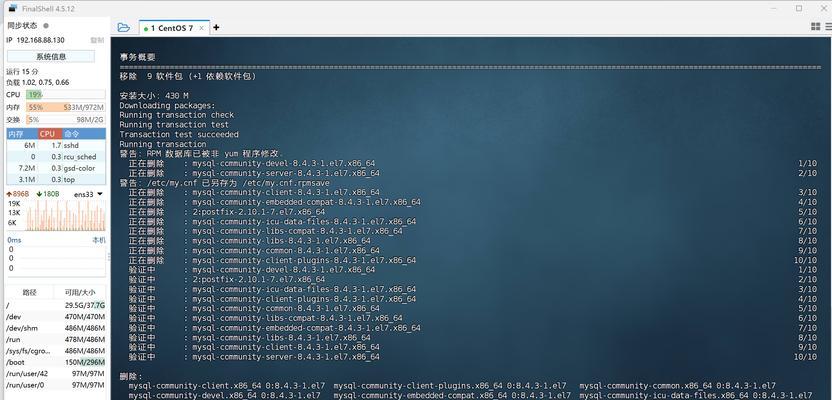The width and height of the screenshot is (832, 400).
Task: Click the 内存 memory usage bar
Action: [x=65, y=107]
